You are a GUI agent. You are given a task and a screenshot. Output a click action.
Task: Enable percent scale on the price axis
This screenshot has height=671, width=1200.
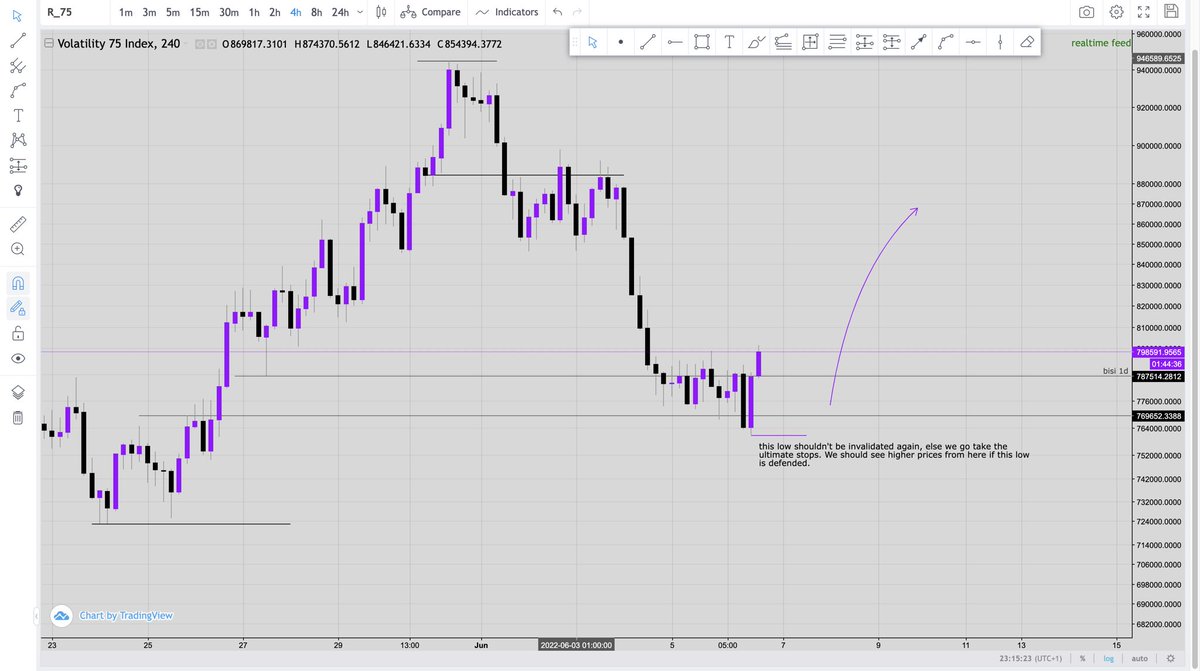1083,658
